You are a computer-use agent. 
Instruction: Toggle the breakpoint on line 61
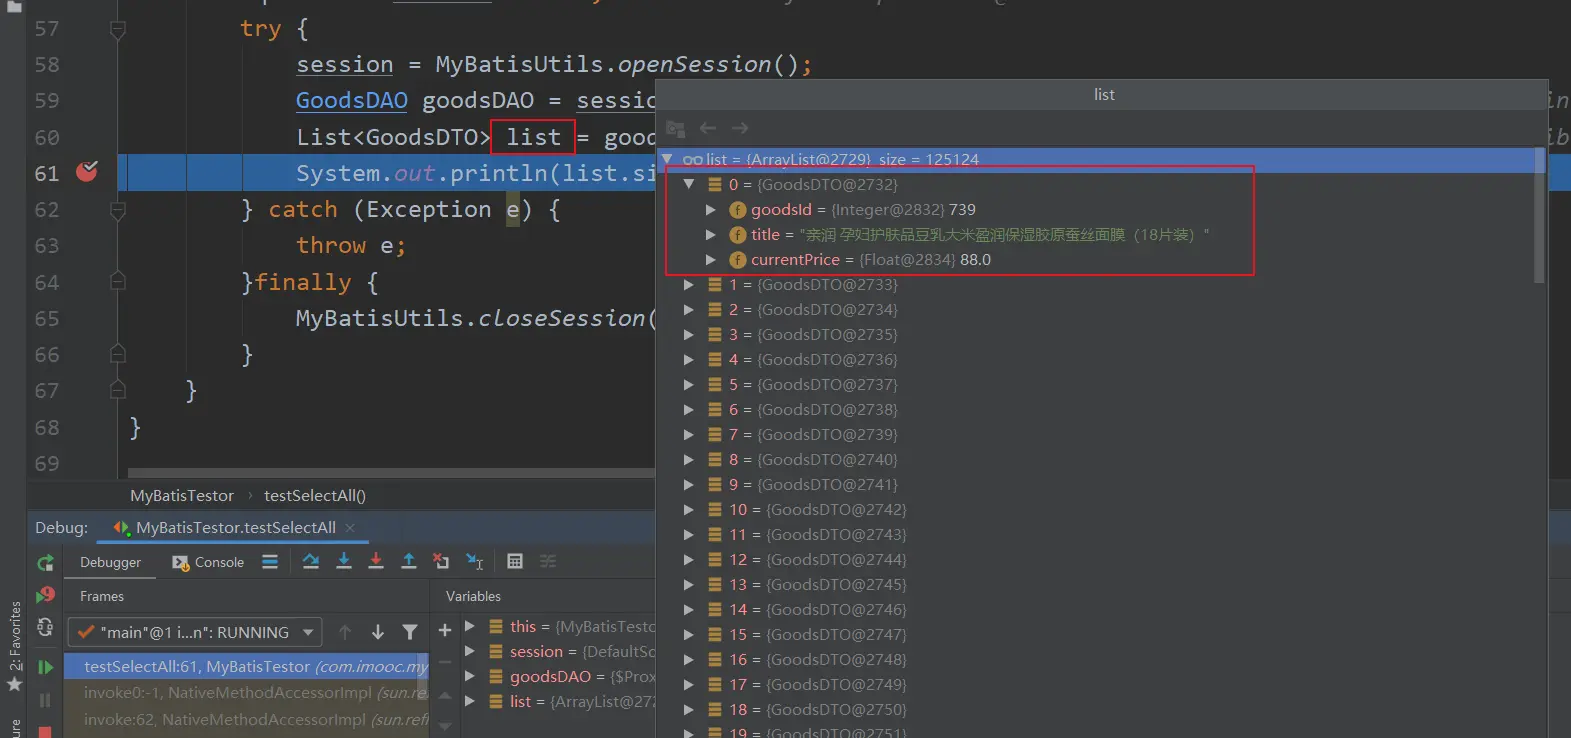click(87, 172)
